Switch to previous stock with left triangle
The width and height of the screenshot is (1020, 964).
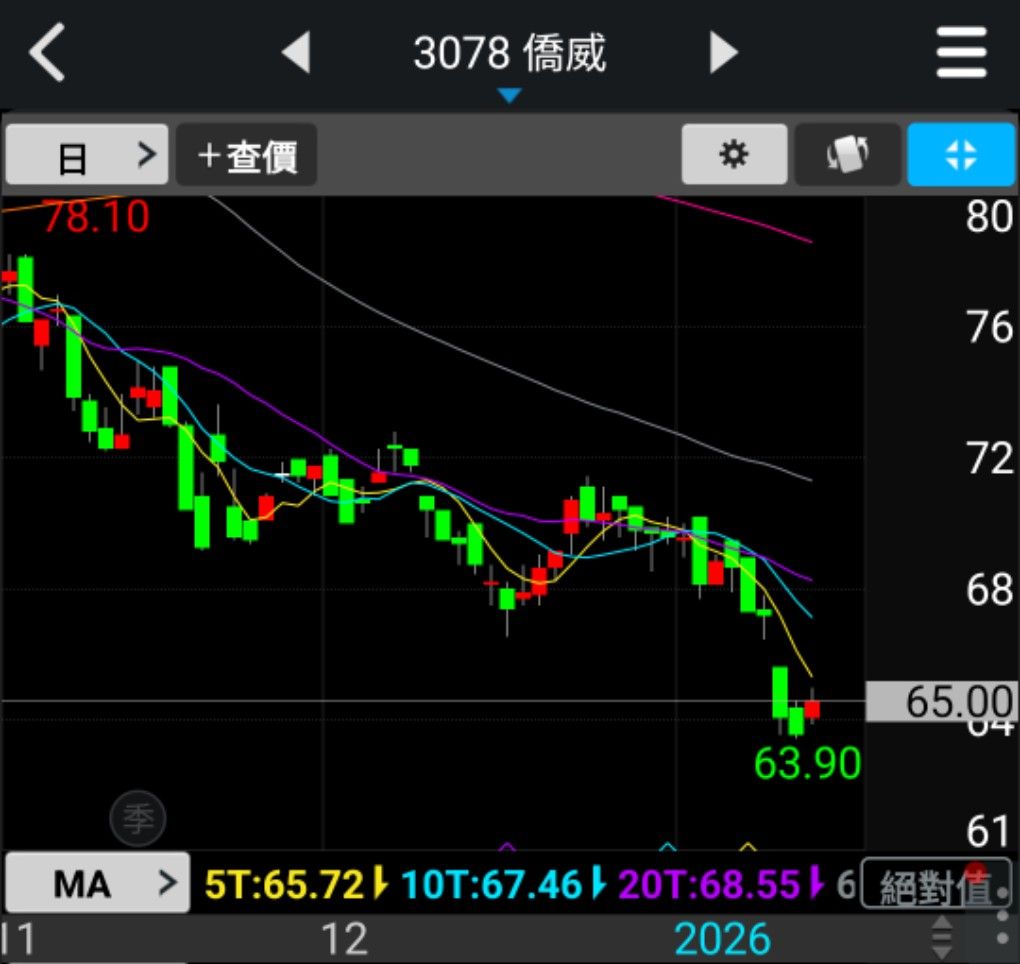click(296, 52)
